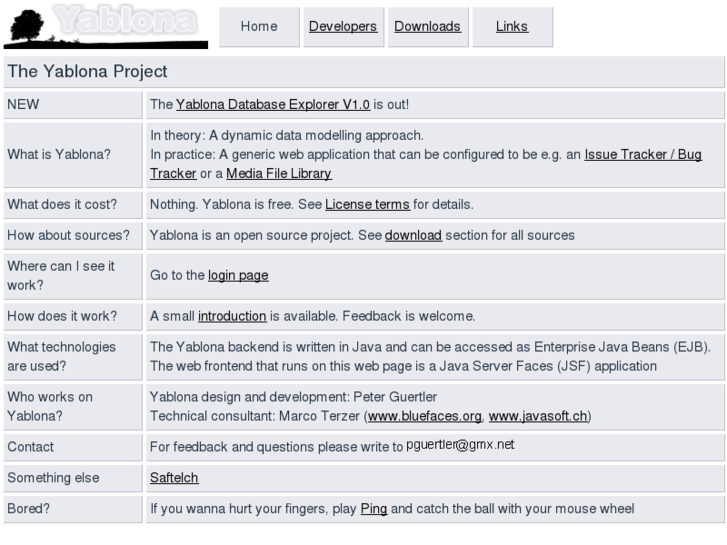The width and height of the screenshot is (727, 545).
Task: Play the Ping game link
Action: (374, 509)
